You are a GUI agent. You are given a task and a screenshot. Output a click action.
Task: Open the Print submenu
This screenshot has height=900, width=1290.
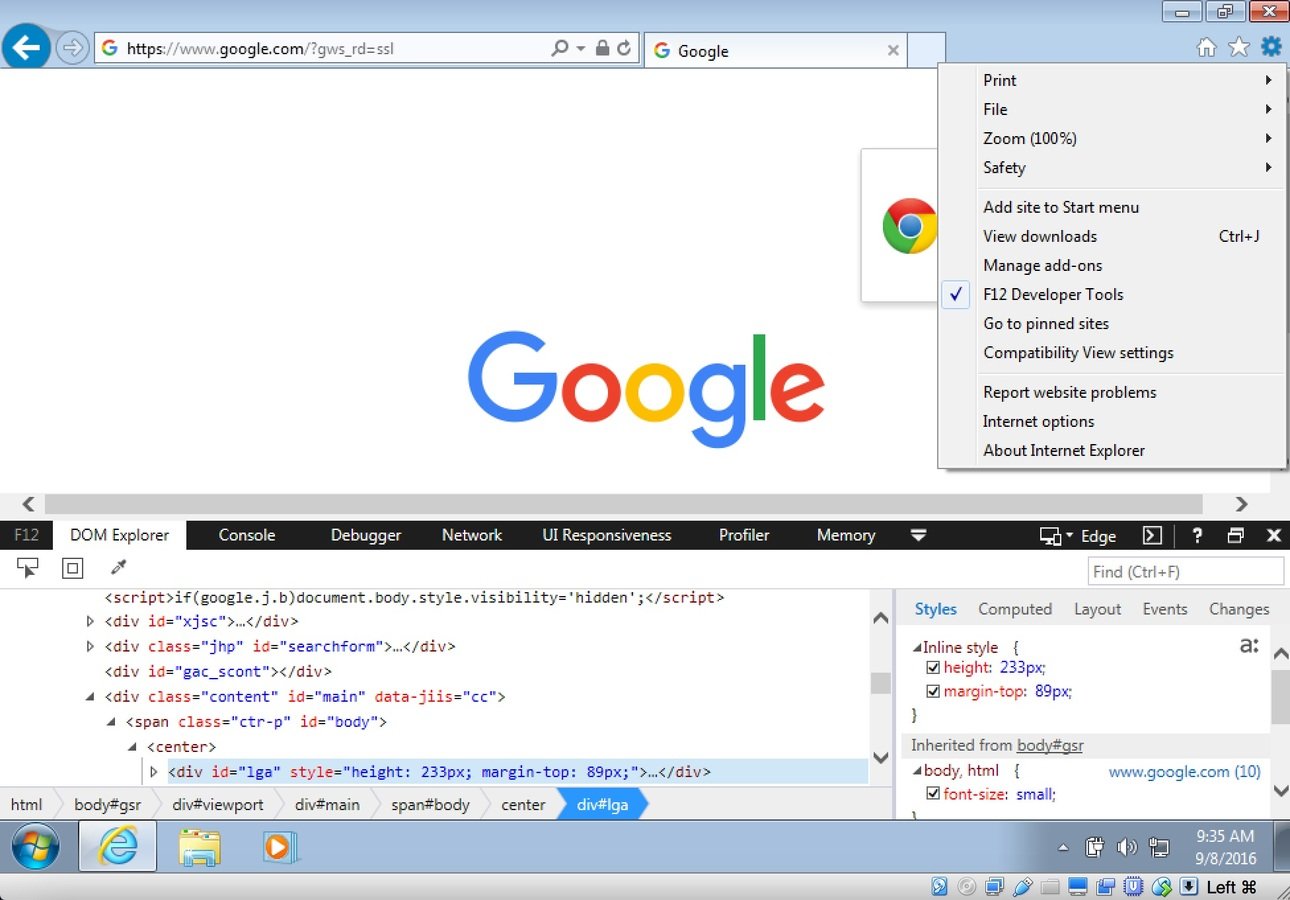(x=1111, y=80)
